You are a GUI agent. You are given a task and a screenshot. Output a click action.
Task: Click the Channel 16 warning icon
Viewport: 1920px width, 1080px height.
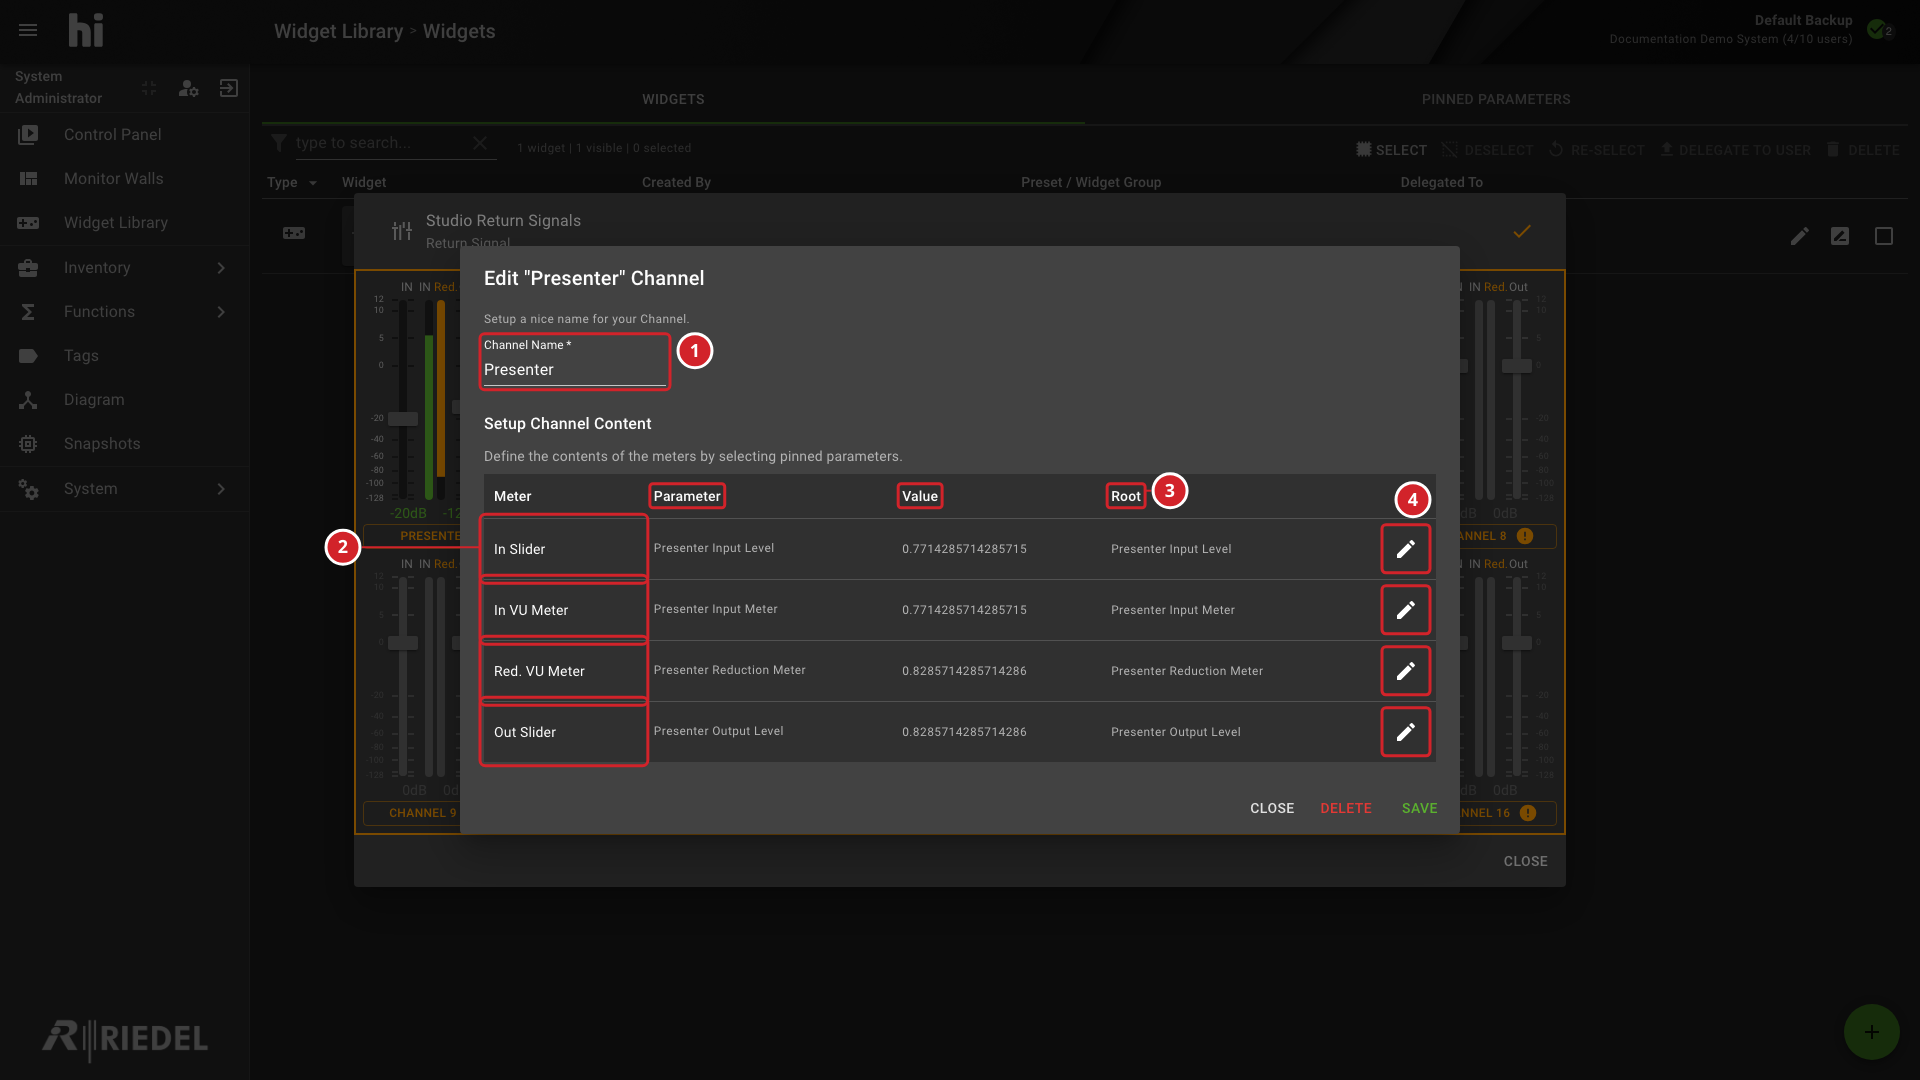click(x=1527, y=813)
